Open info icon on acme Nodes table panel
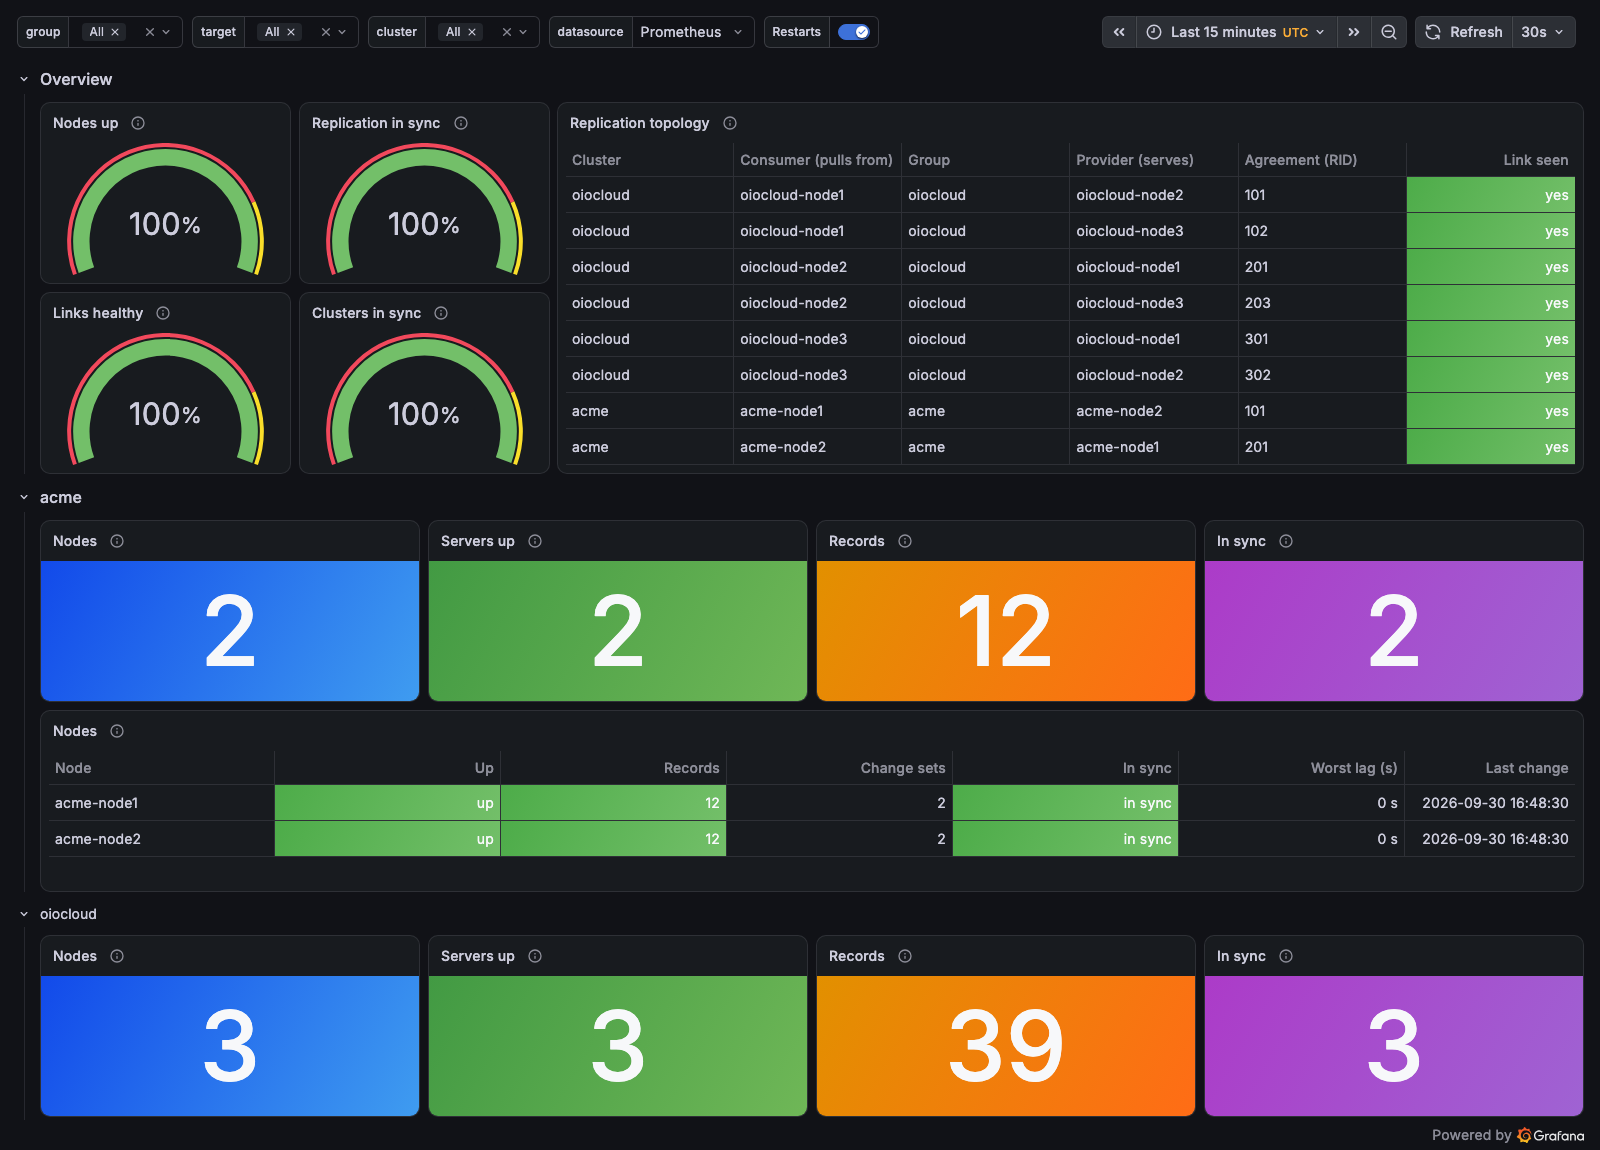Image resolution: width=1600 pixels, height=1150 pixels. (x=117, y=731)
